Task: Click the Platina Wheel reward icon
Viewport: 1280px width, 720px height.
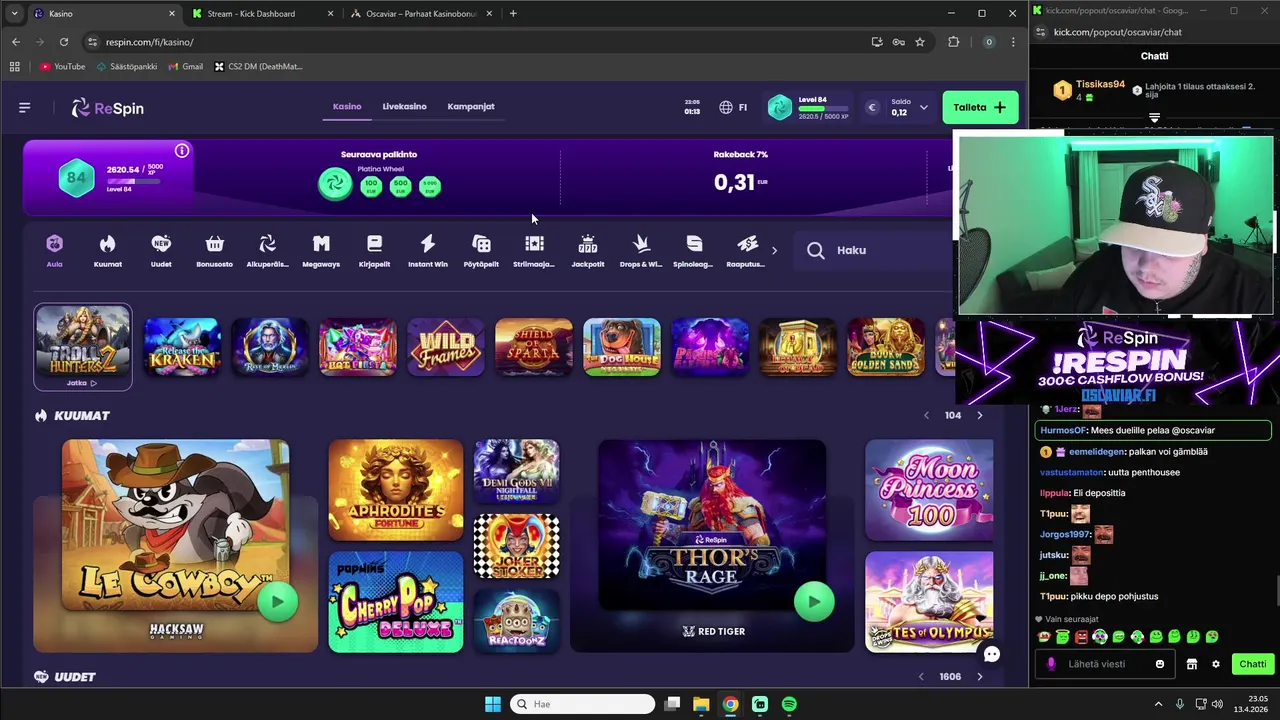Action: [335, 185]
